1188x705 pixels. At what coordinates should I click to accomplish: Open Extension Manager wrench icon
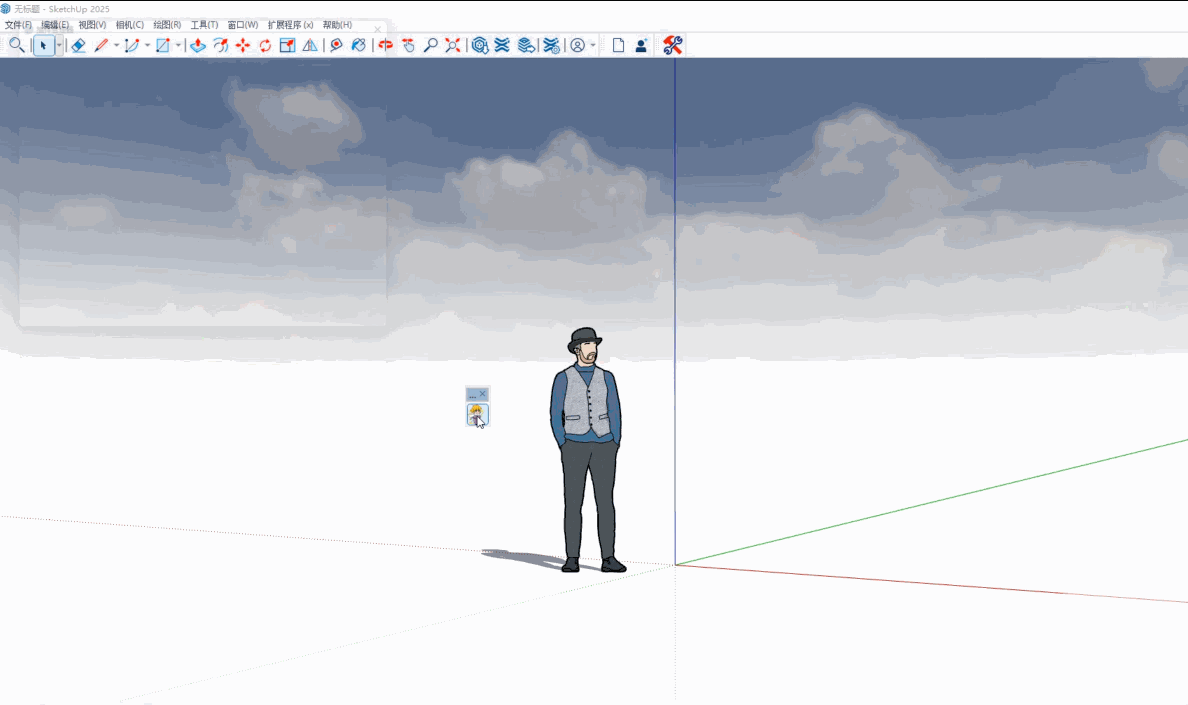pos(673,45)
